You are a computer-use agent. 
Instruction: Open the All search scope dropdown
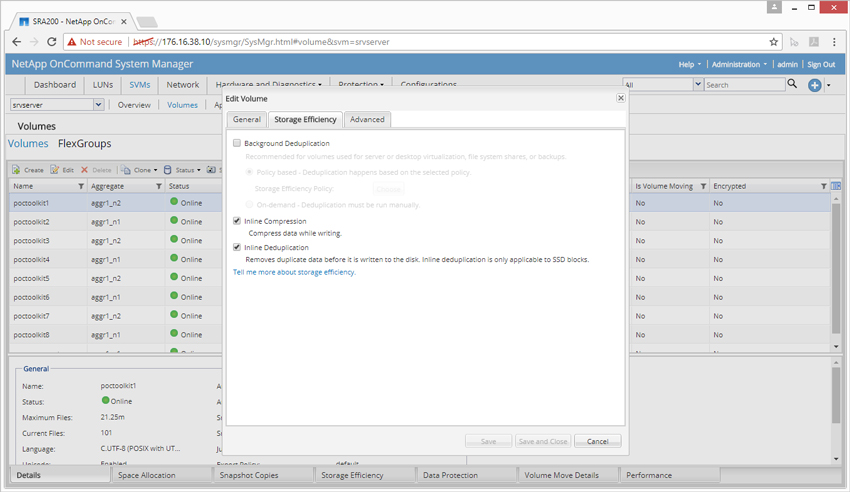pyautogui.click(x=698, y=84)
